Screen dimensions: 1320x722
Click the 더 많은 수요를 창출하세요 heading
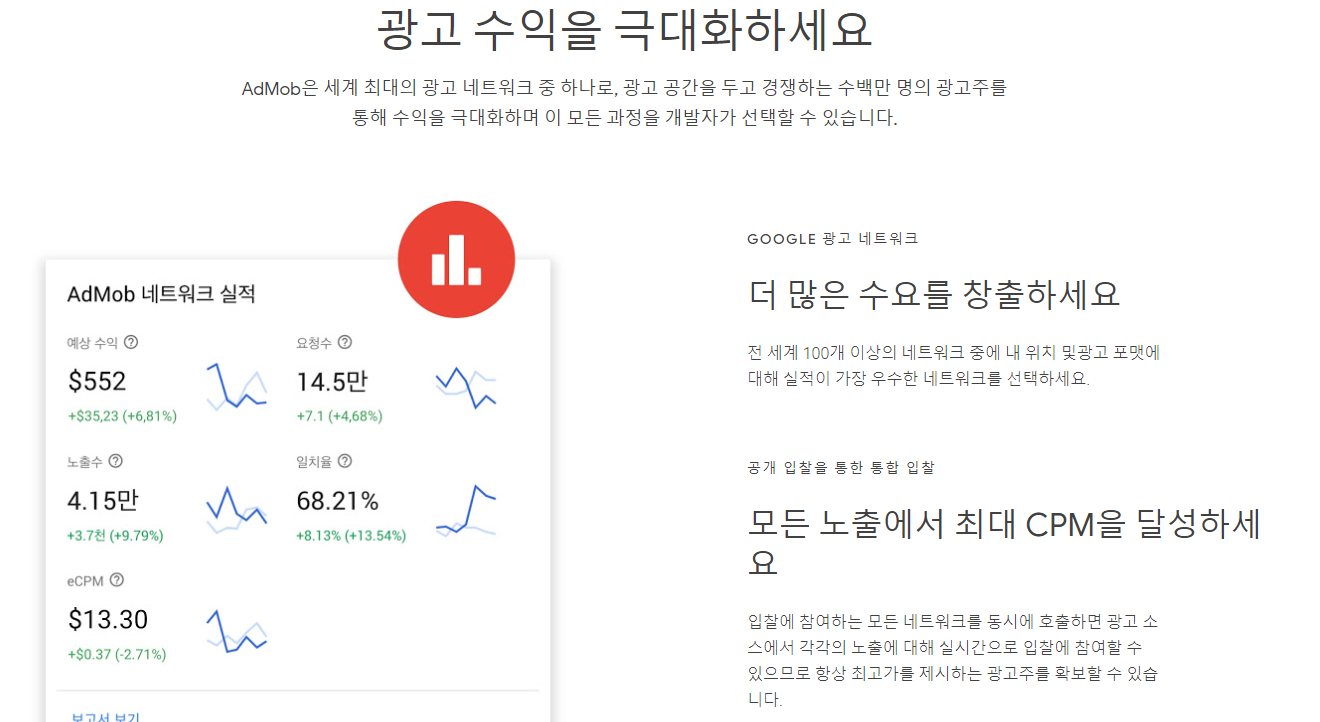click(934, 294)
